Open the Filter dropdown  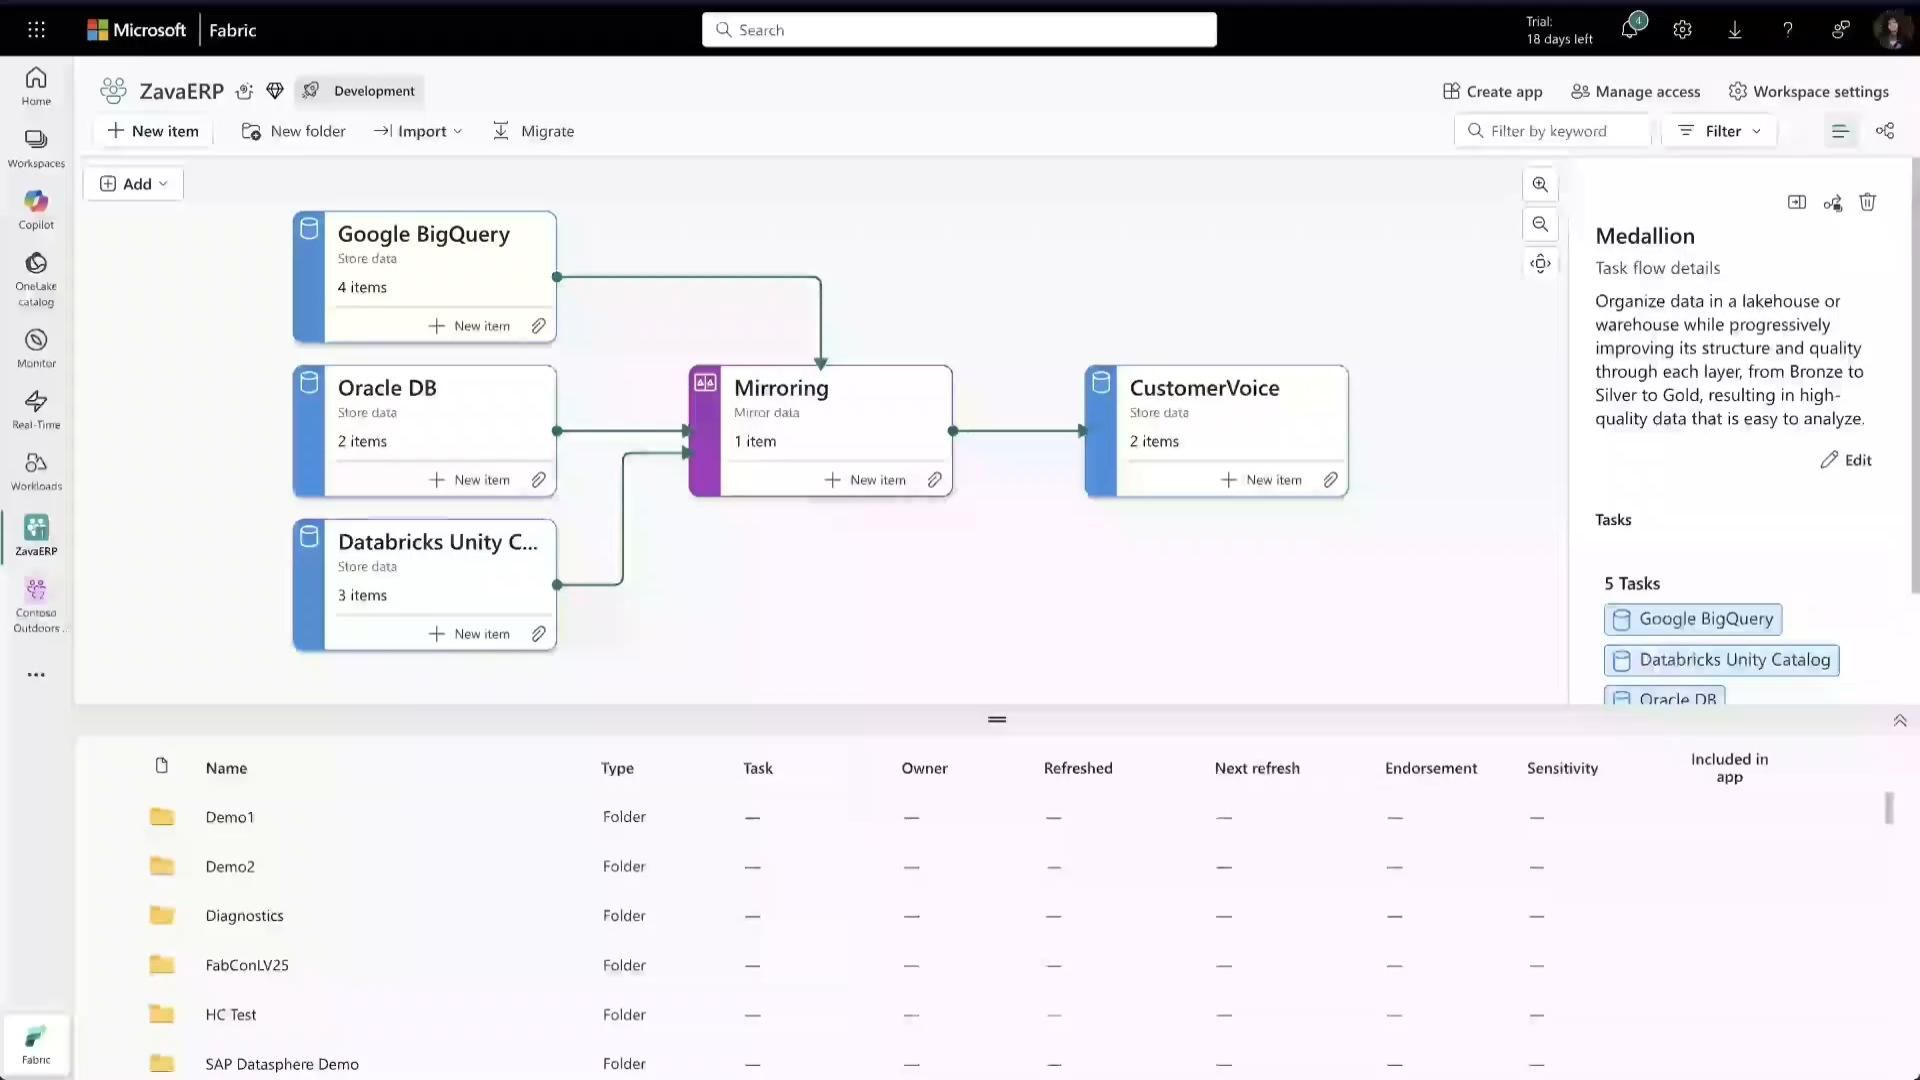[x=1719, y=131]
